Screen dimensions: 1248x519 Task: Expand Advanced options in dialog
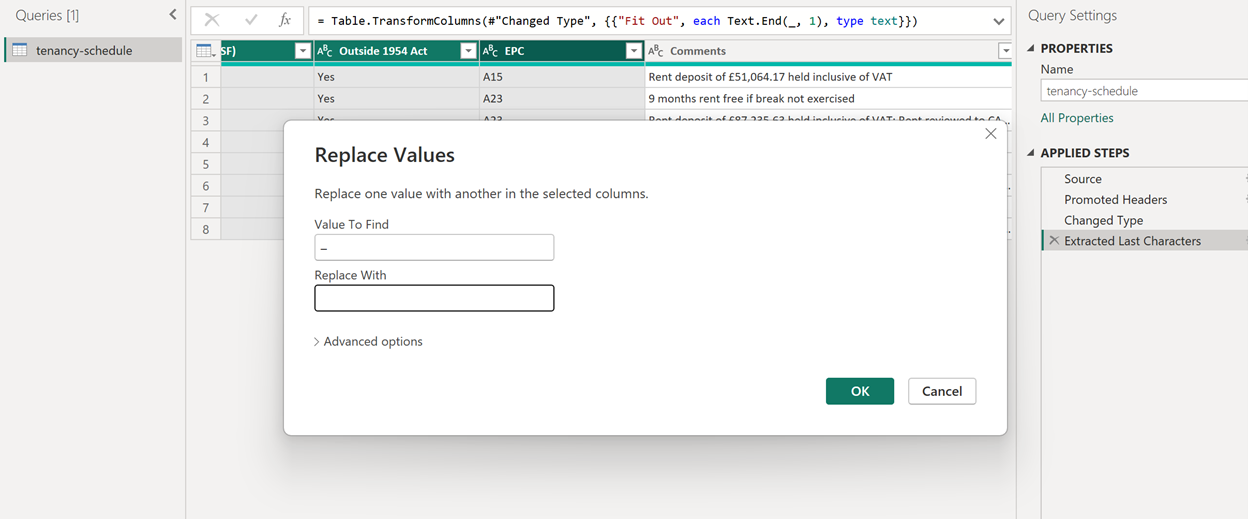click(368, 342)
